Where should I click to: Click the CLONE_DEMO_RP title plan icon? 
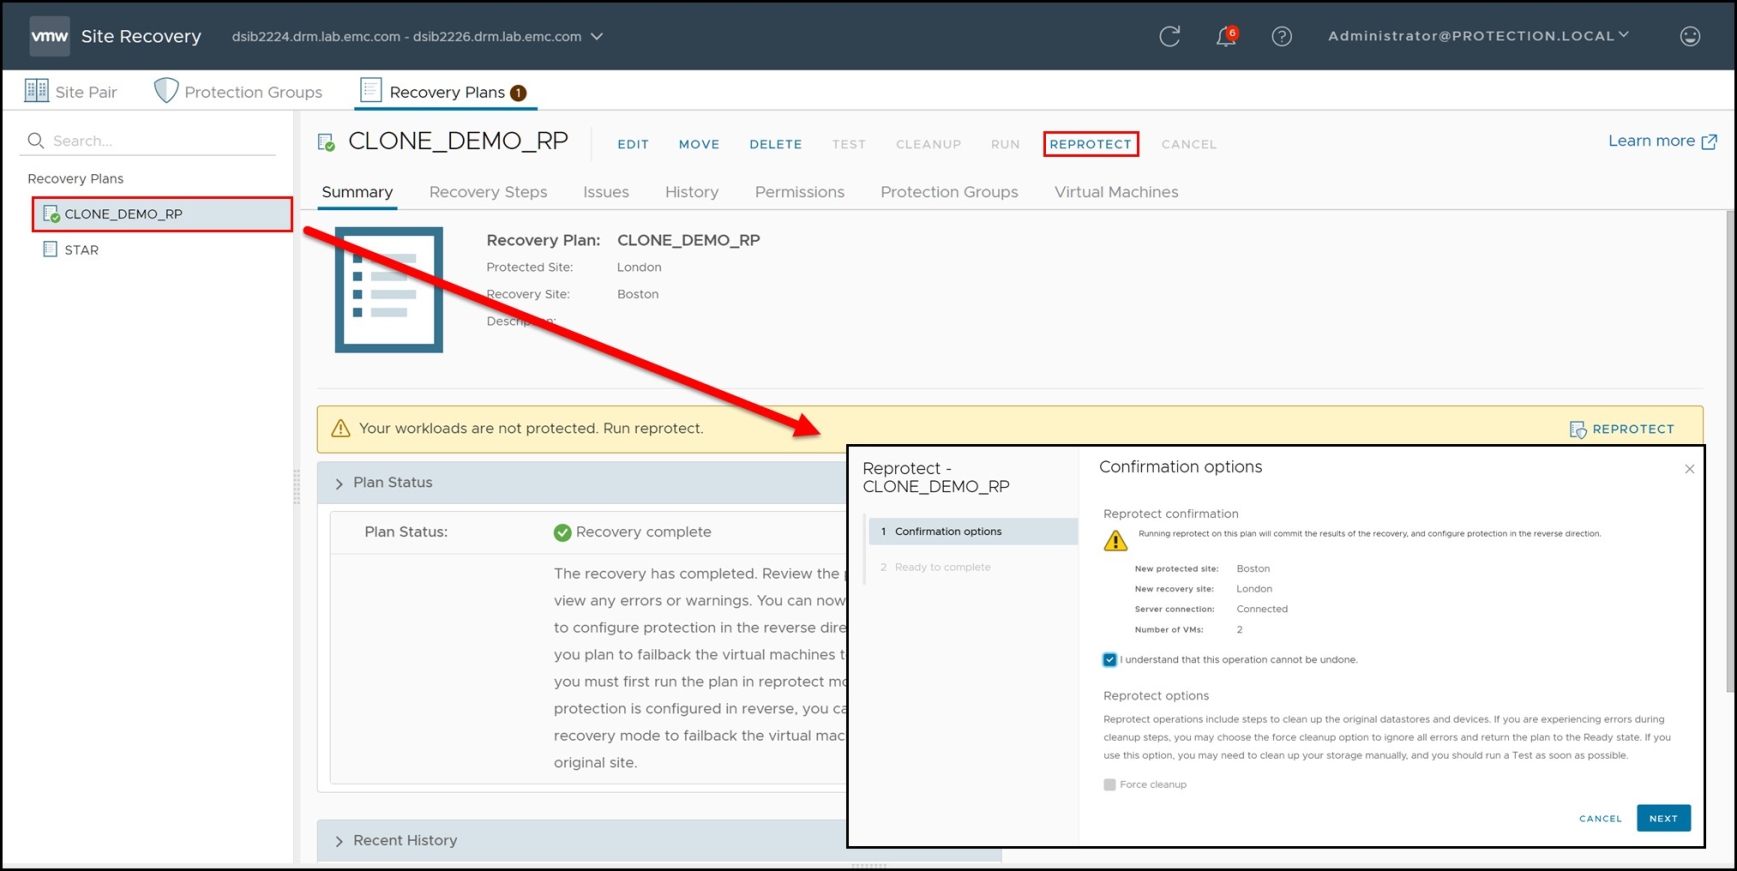(x=326, y=143)
